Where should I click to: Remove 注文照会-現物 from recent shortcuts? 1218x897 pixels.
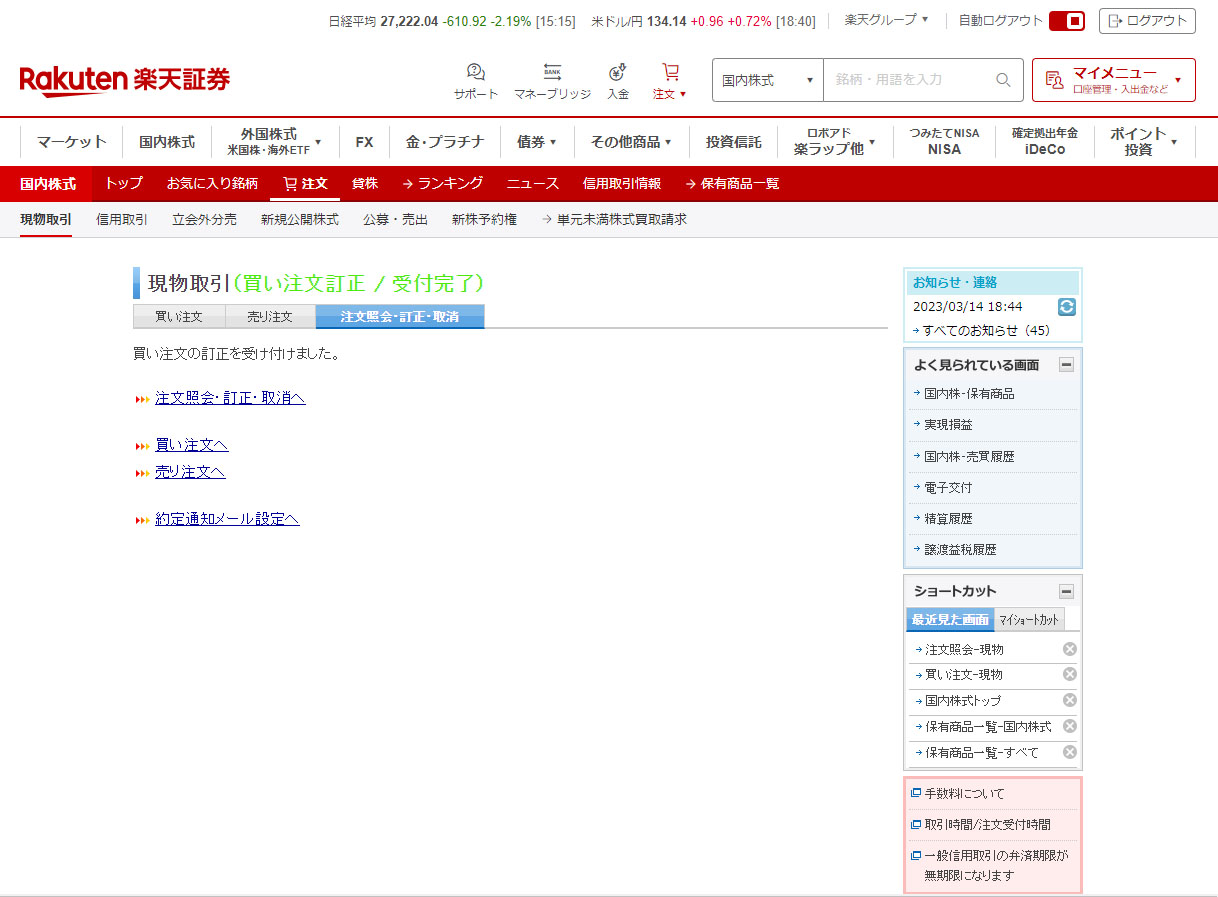[1069, 649]
